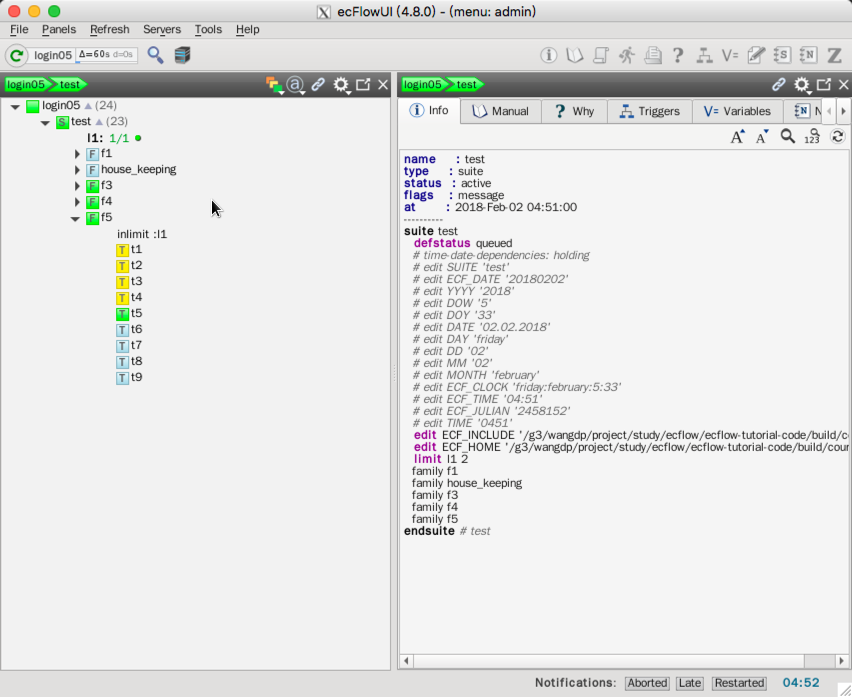Click the Output printer-pages toolbar icon

tap(653, 55)
